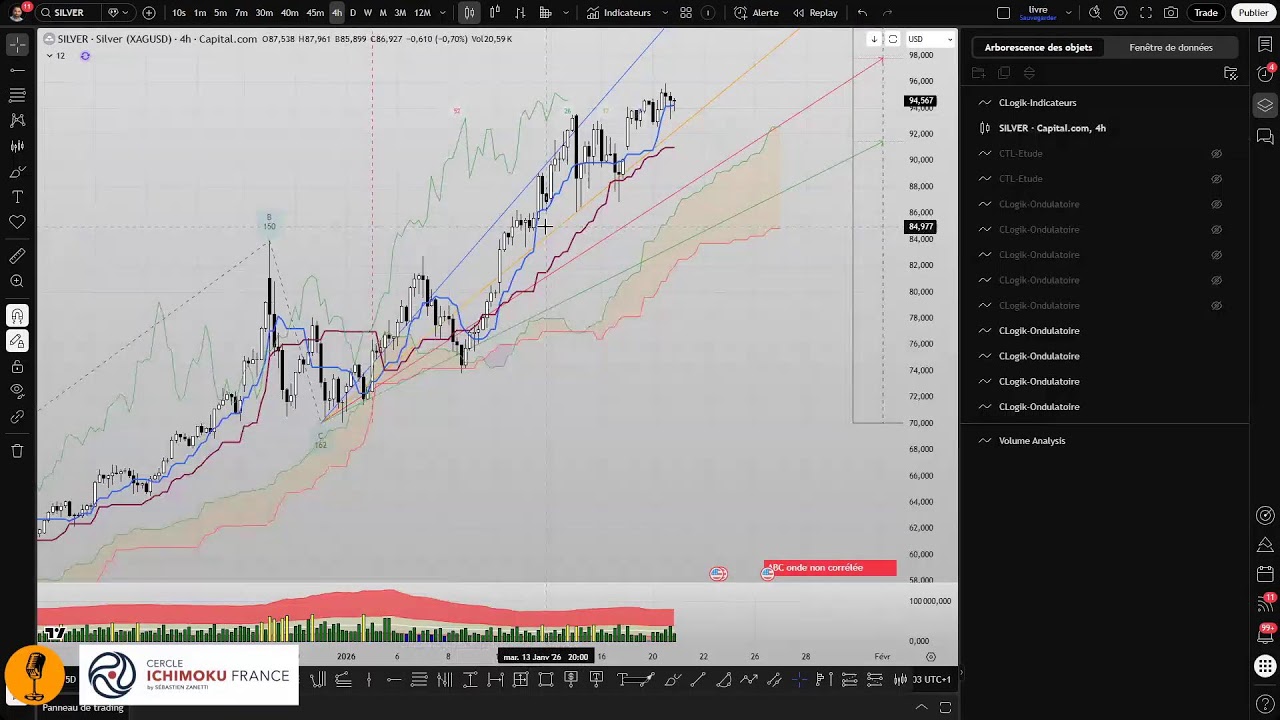This screenshot has width=1280, height=720.
Task: Open the Fibonacci and Gann tools group
Action: click(x=17, y=95)
